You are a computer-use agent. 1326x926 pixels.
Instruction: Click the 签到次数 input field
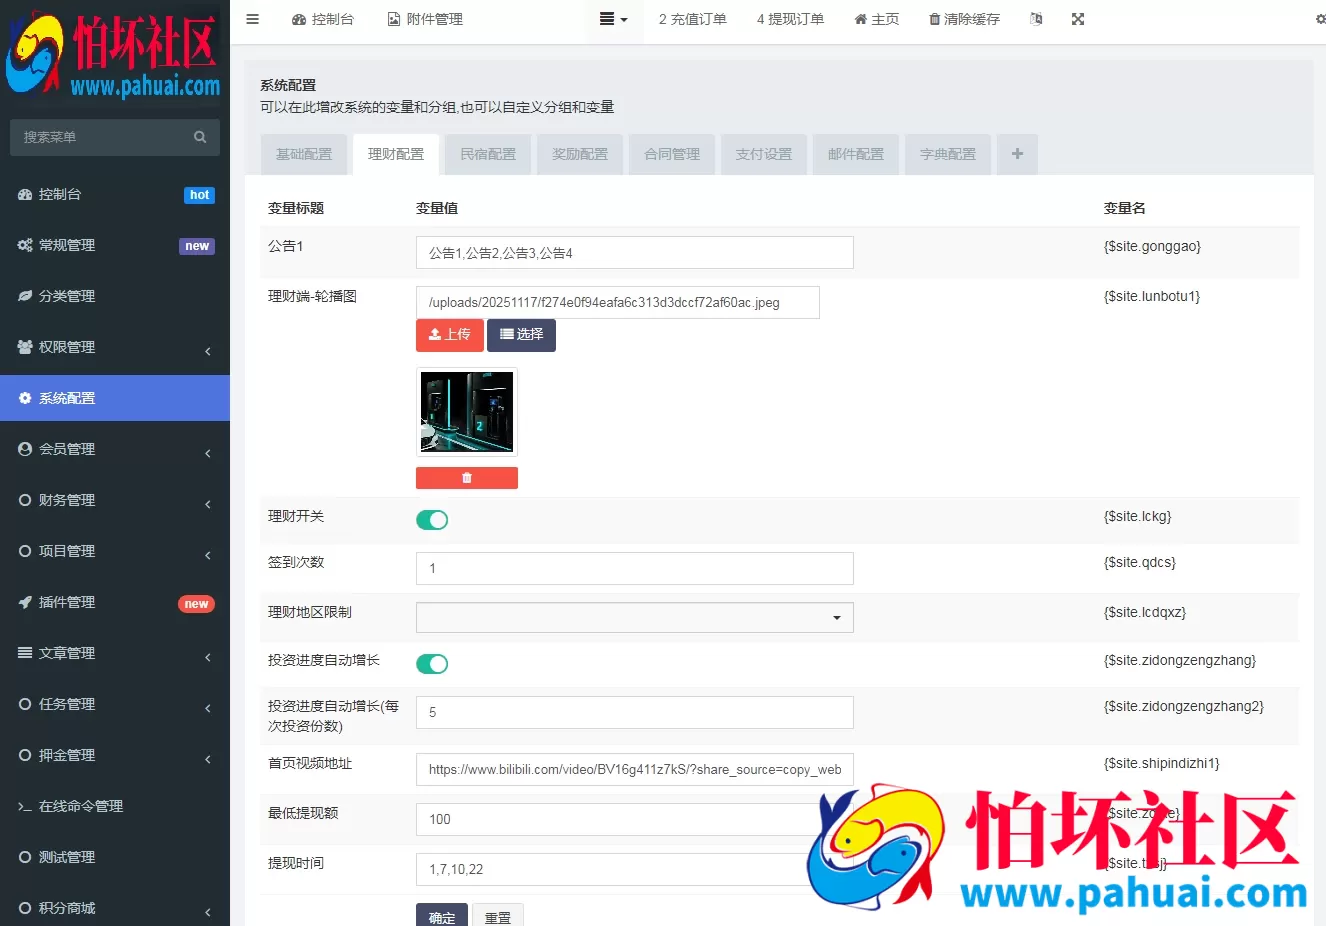click(635, 568)
